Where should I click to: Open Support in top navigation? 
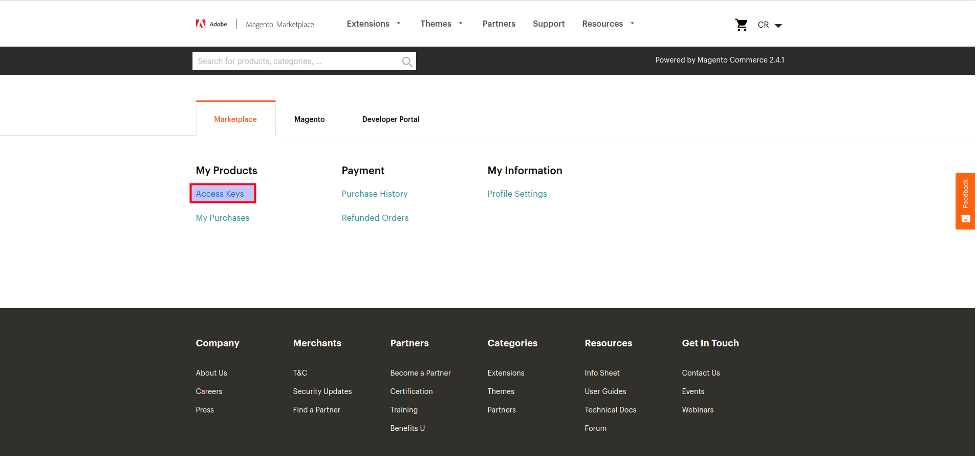click(x=549, y=24)
